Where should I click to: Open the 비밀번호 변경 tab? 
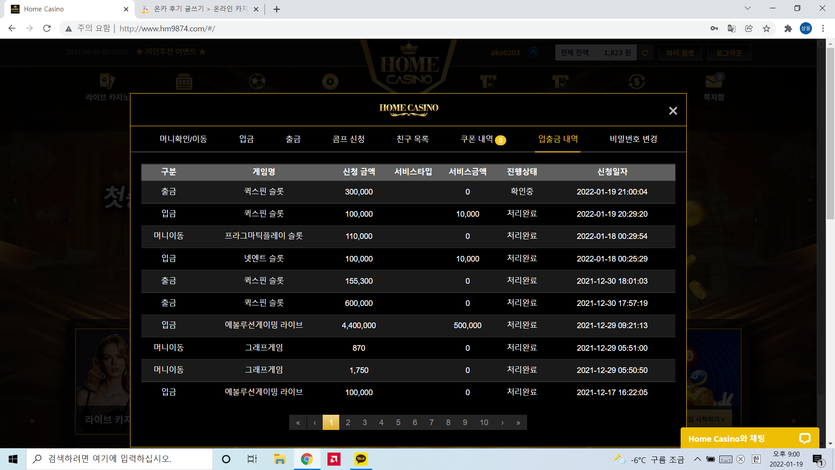point(633,139)
